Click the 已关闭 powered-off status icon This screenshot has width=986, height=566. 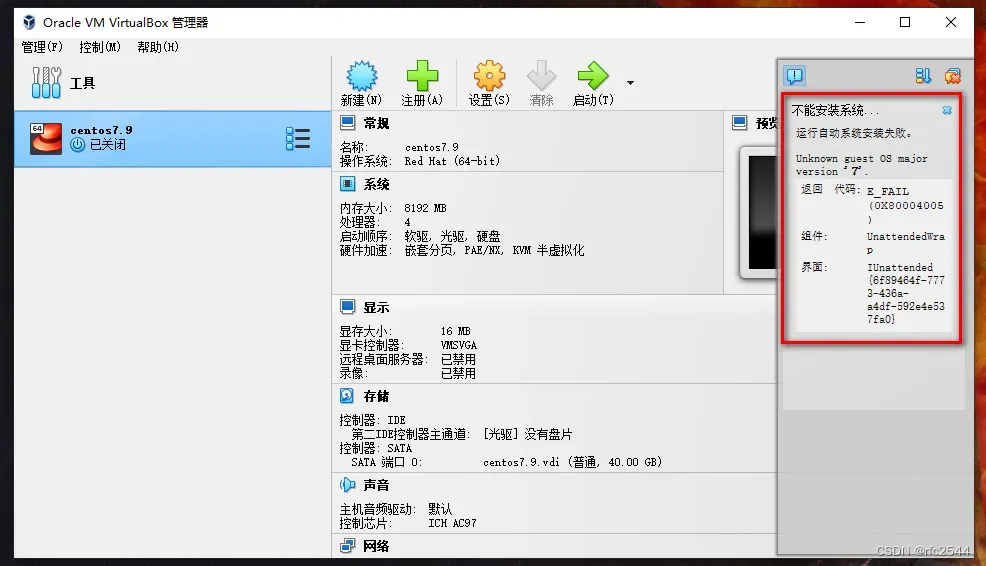click(77, 145)
